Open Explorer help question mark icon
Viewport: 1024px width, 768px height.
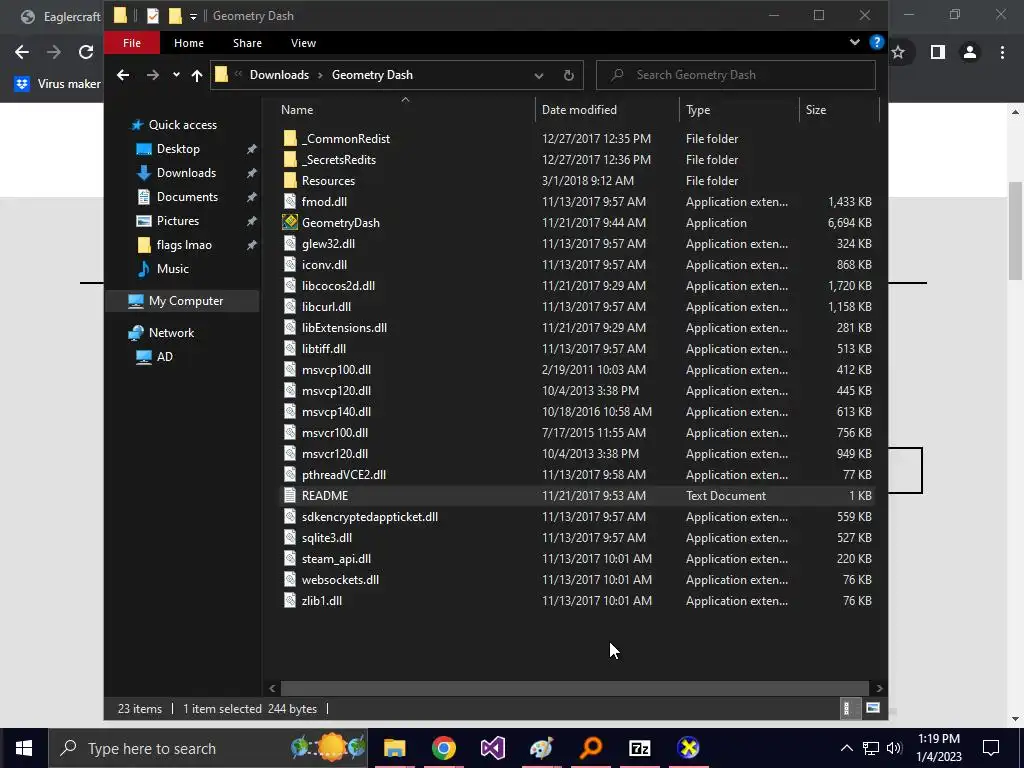coord(876,42)
